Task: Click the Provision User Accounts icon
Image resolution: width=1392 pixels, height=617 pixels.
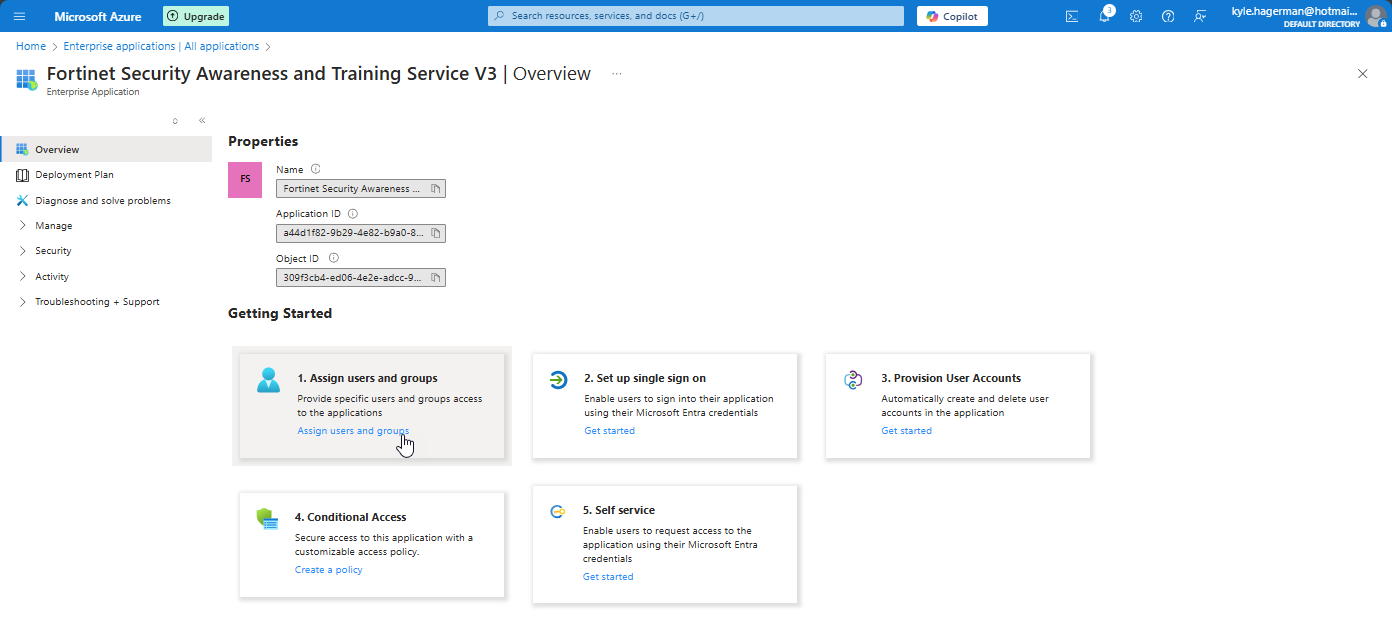Action: click(x=852, y=380)
